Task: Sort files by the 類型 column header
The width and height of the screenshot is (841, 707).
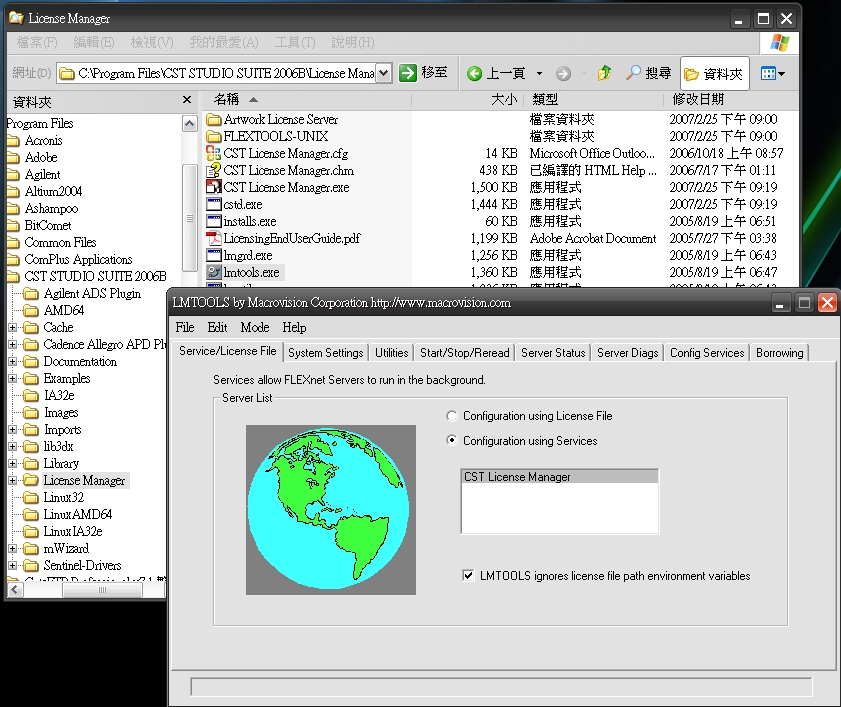Action: click(x=594, y=99)
